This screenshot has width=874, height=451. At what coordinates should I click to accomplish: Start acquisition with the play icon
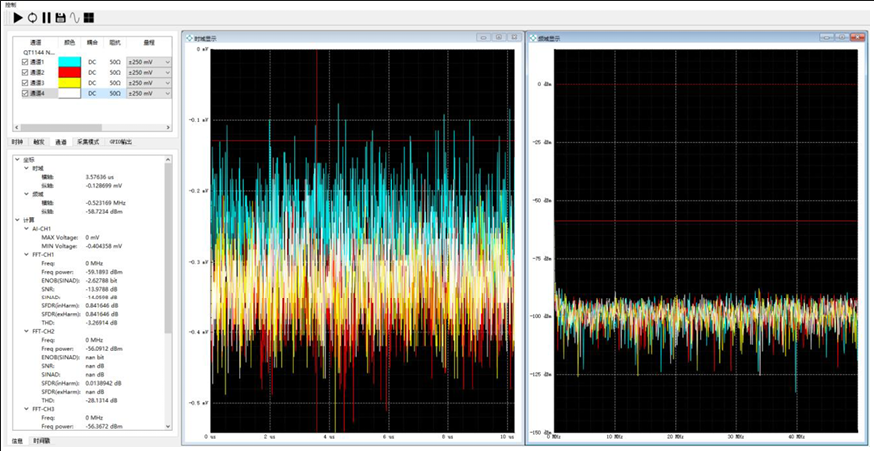click(18, 18)
